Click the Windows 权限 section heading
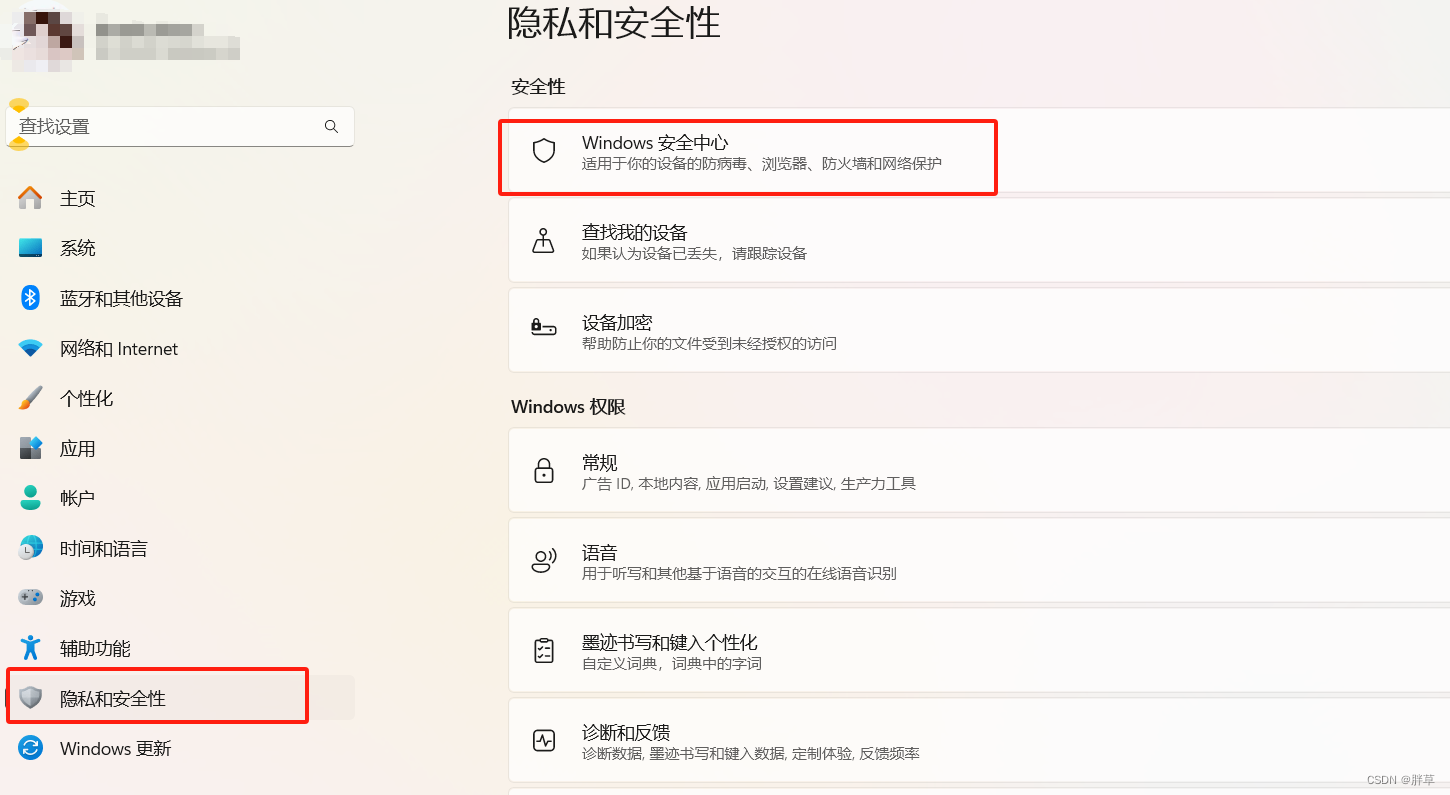 (x=568, y=407)
